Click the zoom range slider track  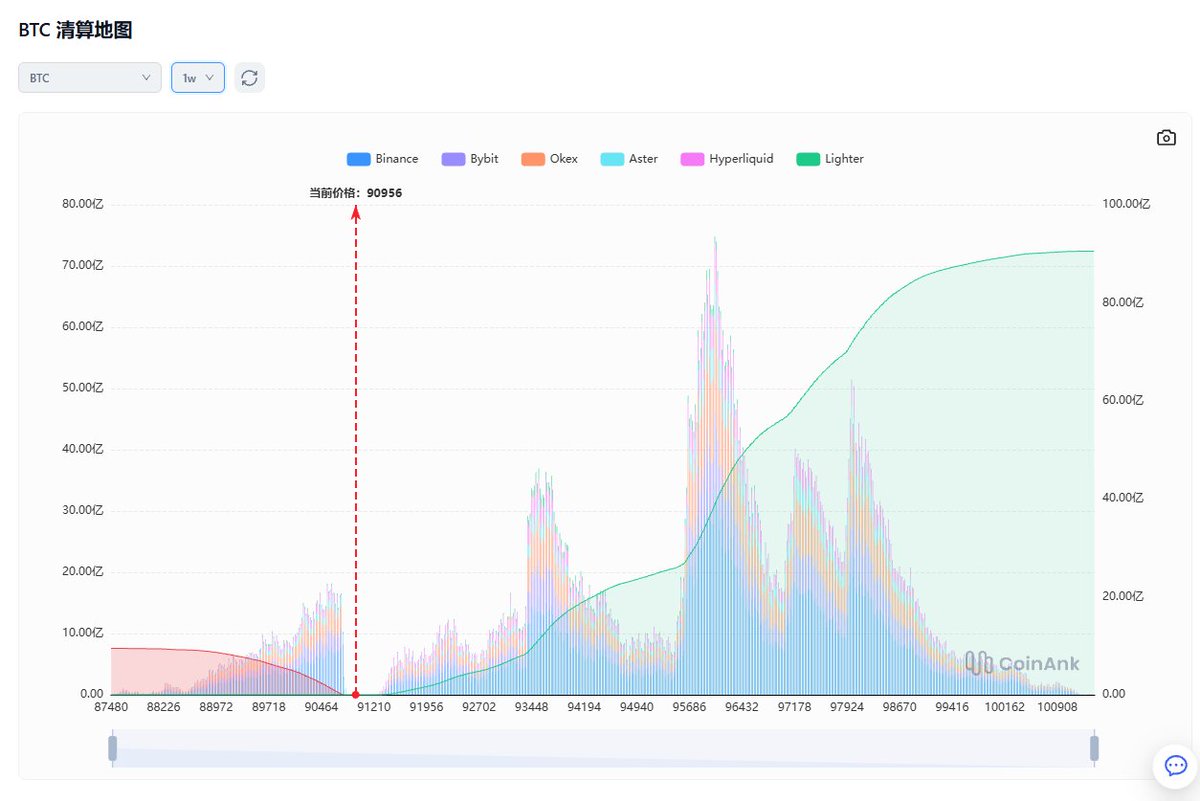[x=600, y=748]
